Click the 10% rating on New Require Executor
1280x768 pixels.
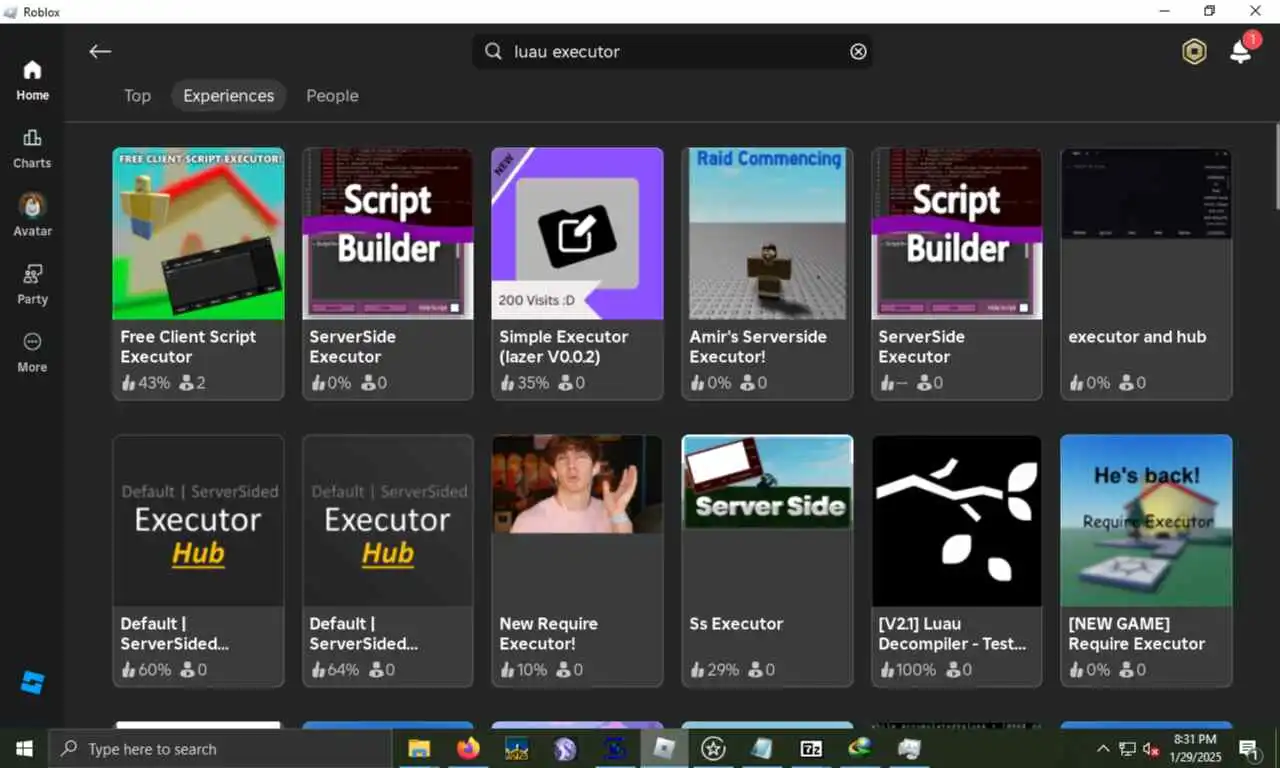point(523,669)
